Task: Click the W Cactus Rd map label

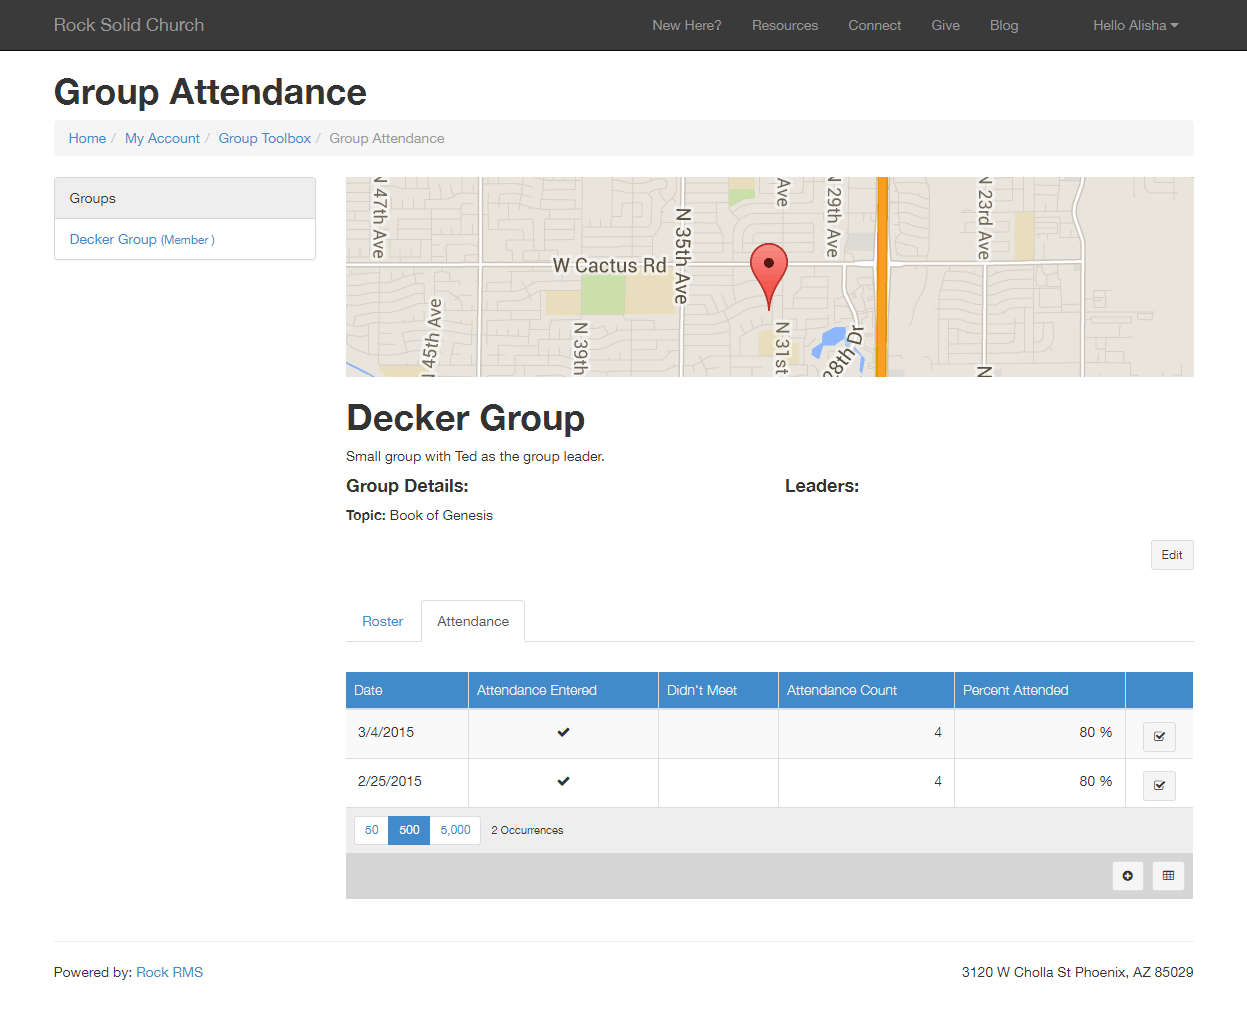Action: (x=609, y=265)
